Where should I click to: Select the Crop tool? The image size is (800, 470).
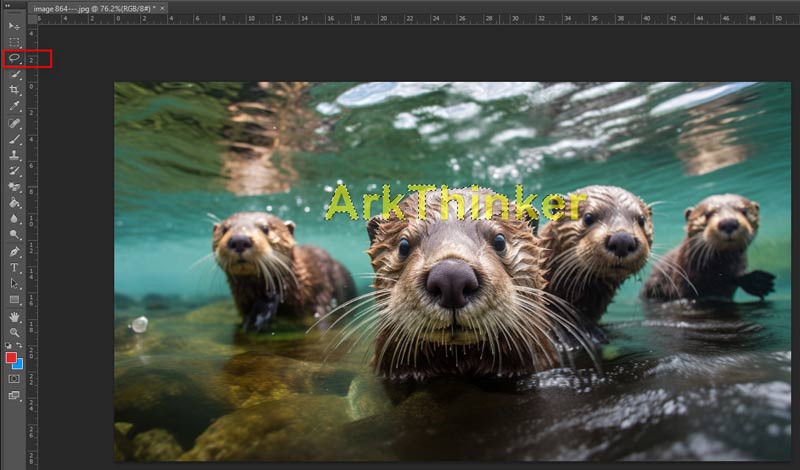14,90
